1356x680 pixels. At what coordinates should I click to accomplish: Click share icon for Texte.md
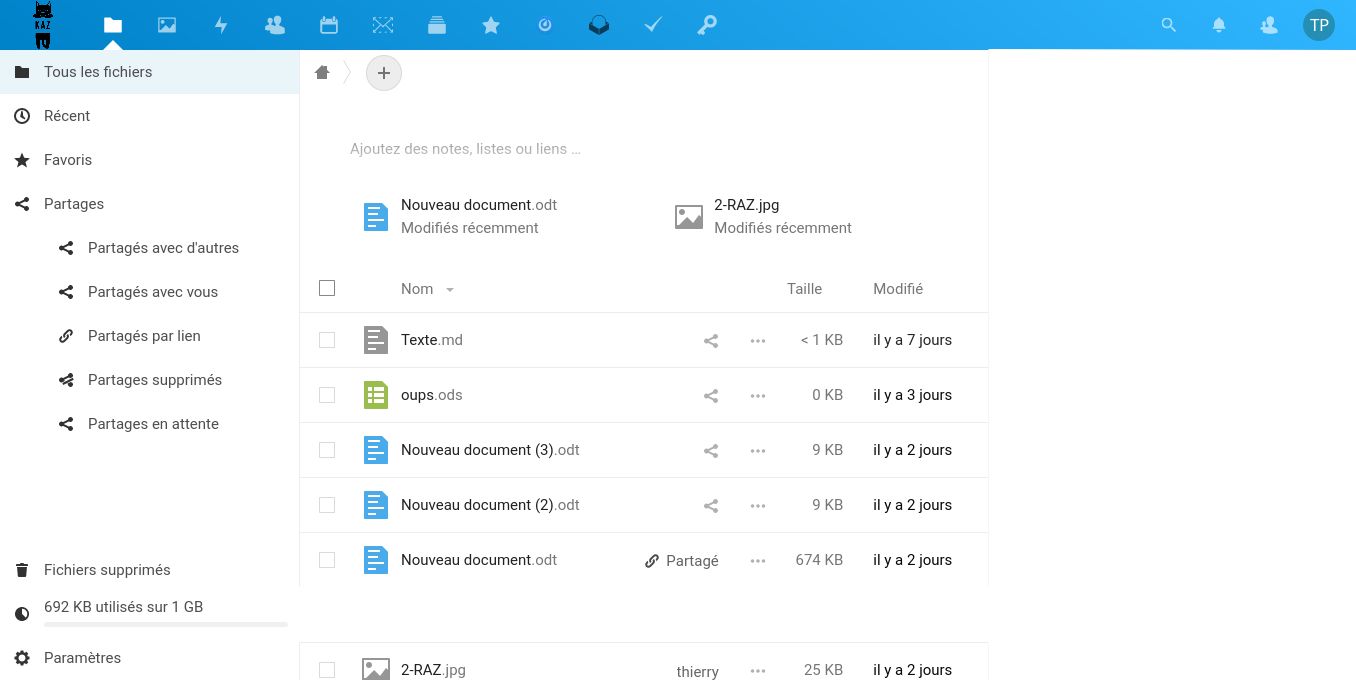tap(711, 341)
